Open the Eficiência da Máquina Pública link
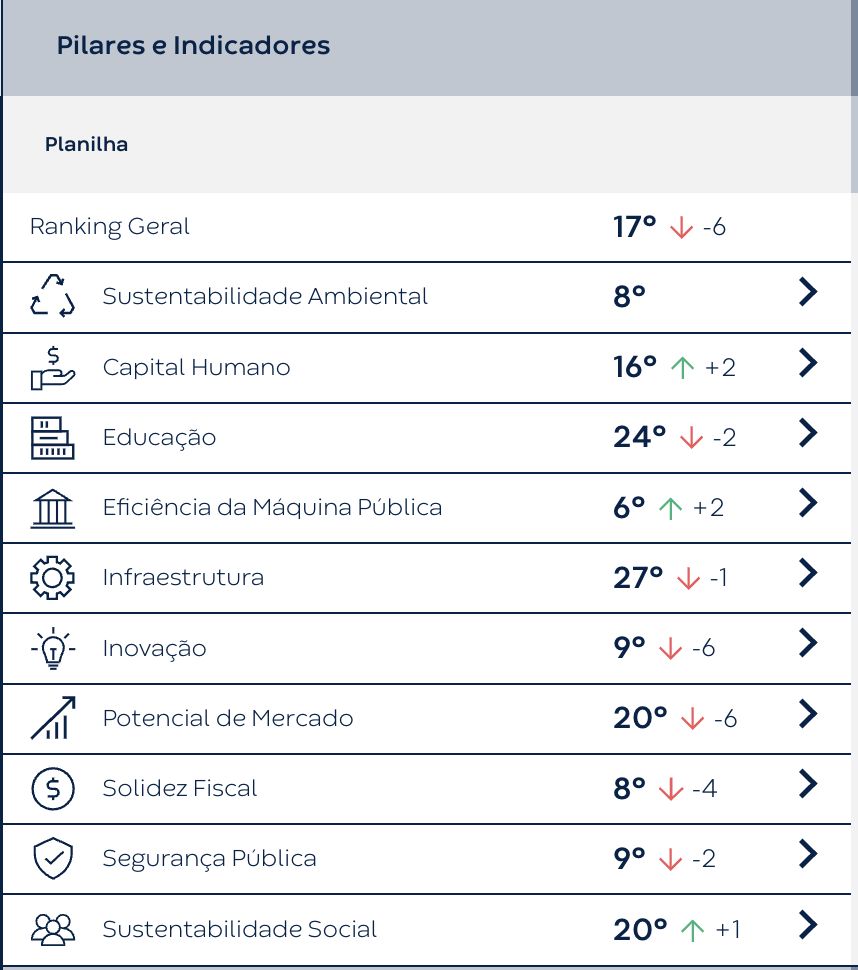 point(272,508)
